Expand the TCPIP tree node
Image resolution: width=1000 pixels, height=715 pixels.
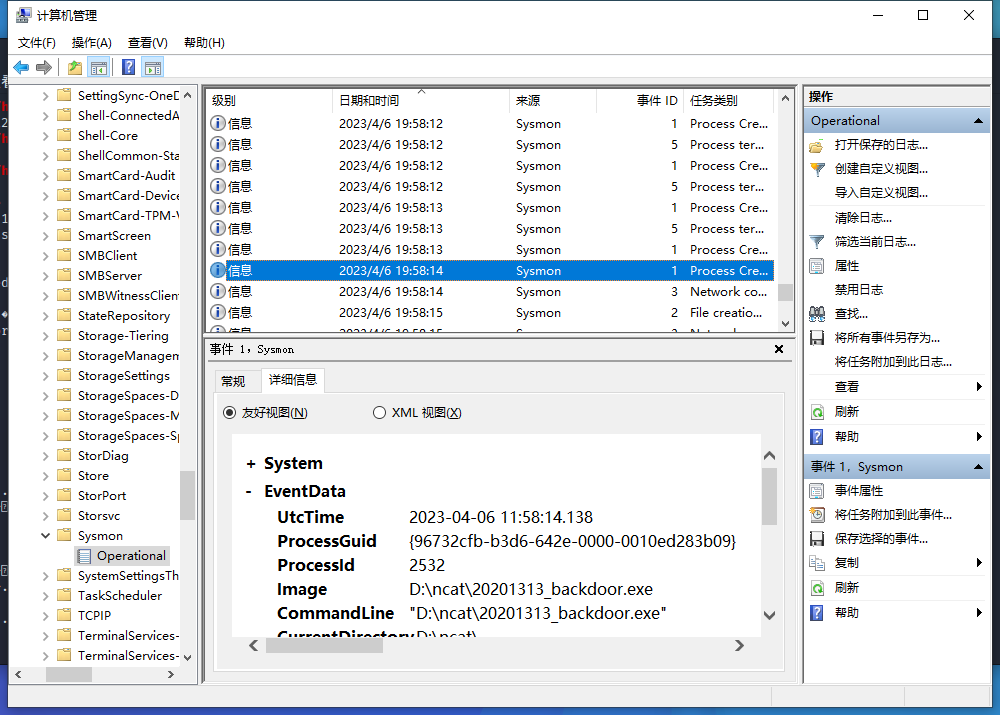[x=45, y=615]
